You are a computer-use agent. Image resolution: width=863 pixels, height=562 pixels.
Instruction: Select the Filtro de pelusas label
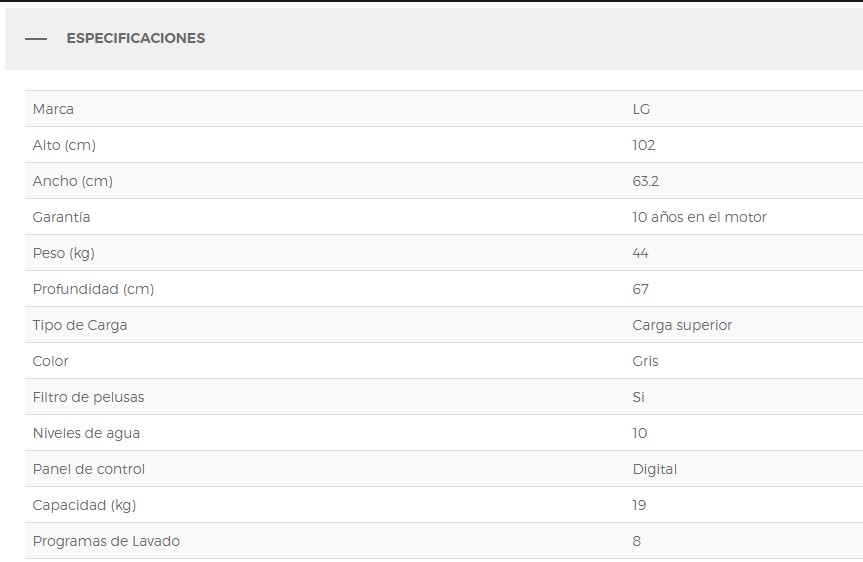(x=88, y=397)
